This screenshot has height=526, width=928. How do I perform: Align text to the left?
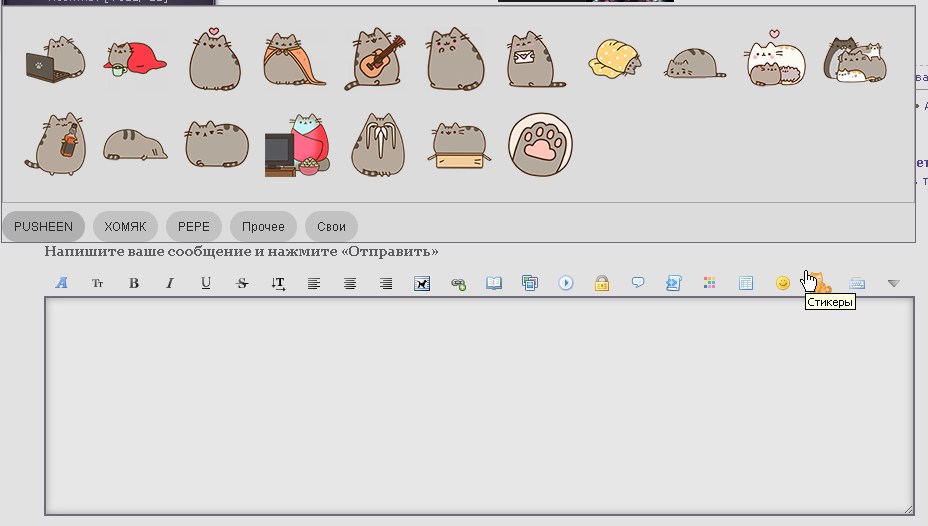pos(314,283)
